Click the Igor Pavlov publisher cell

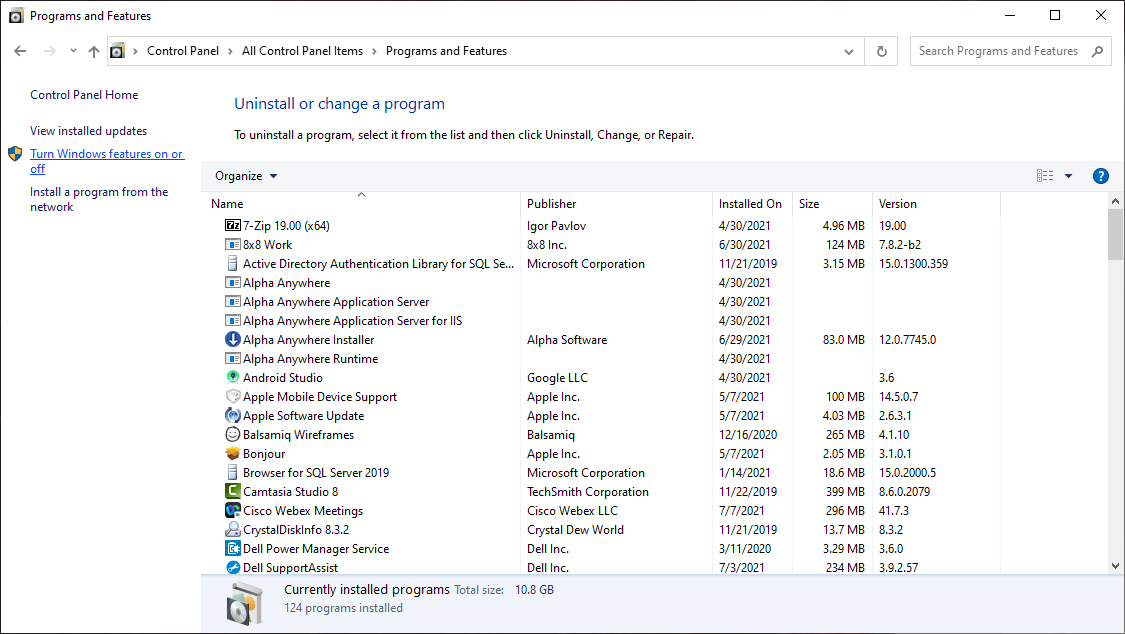tap(556, 226)
